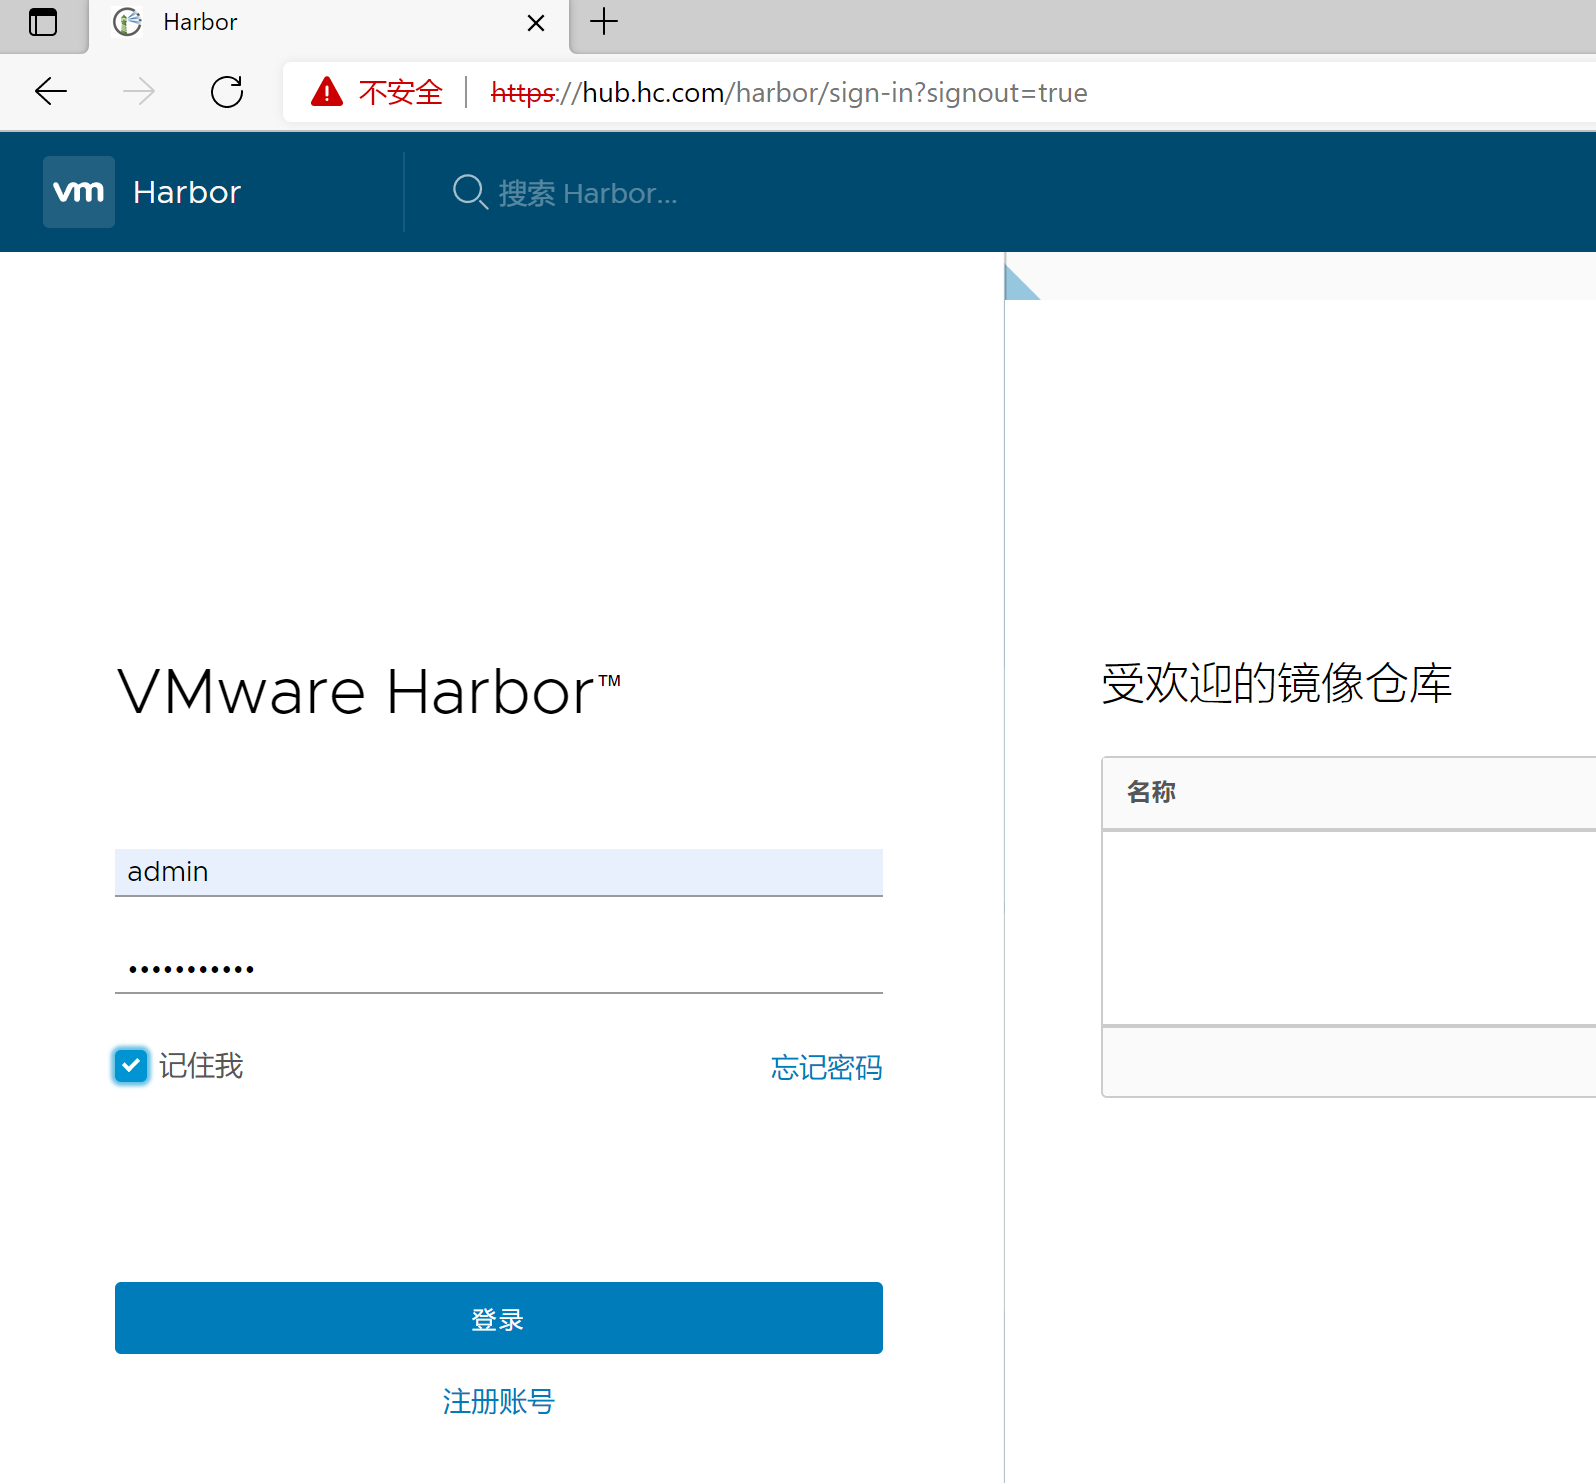
Task: Click the 记住我 label text
Action: [x=201, y=1066]
